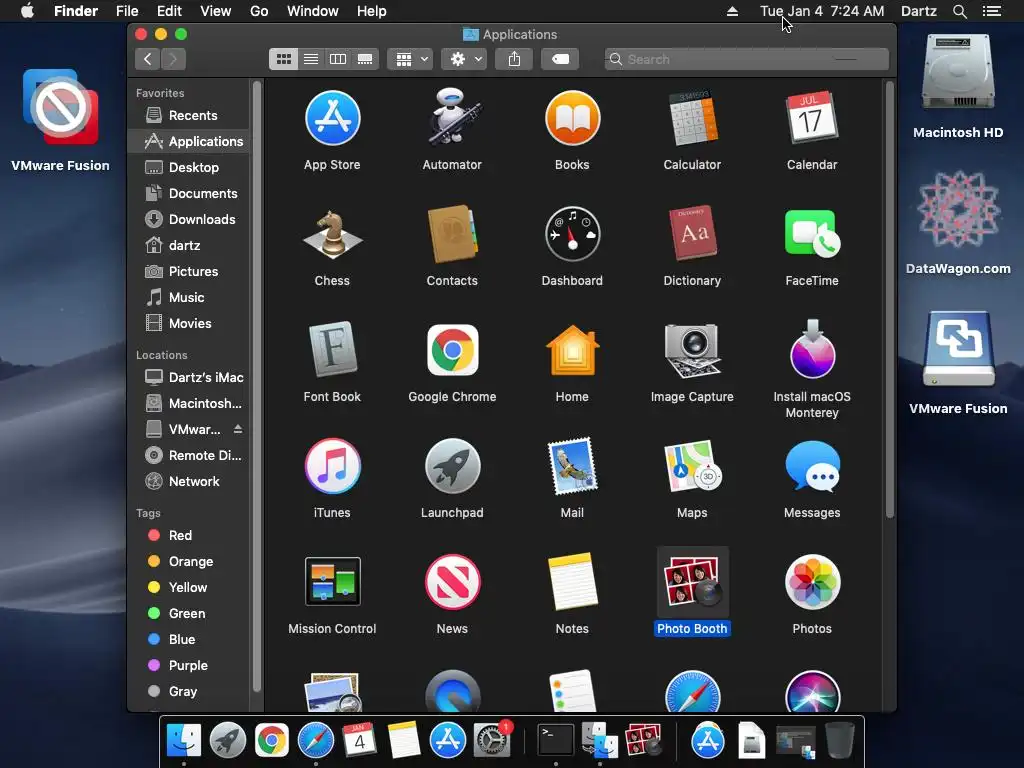Open Terminal from the Dock
The height and width of the screenshot is (768, 1024).
point(555,741)
